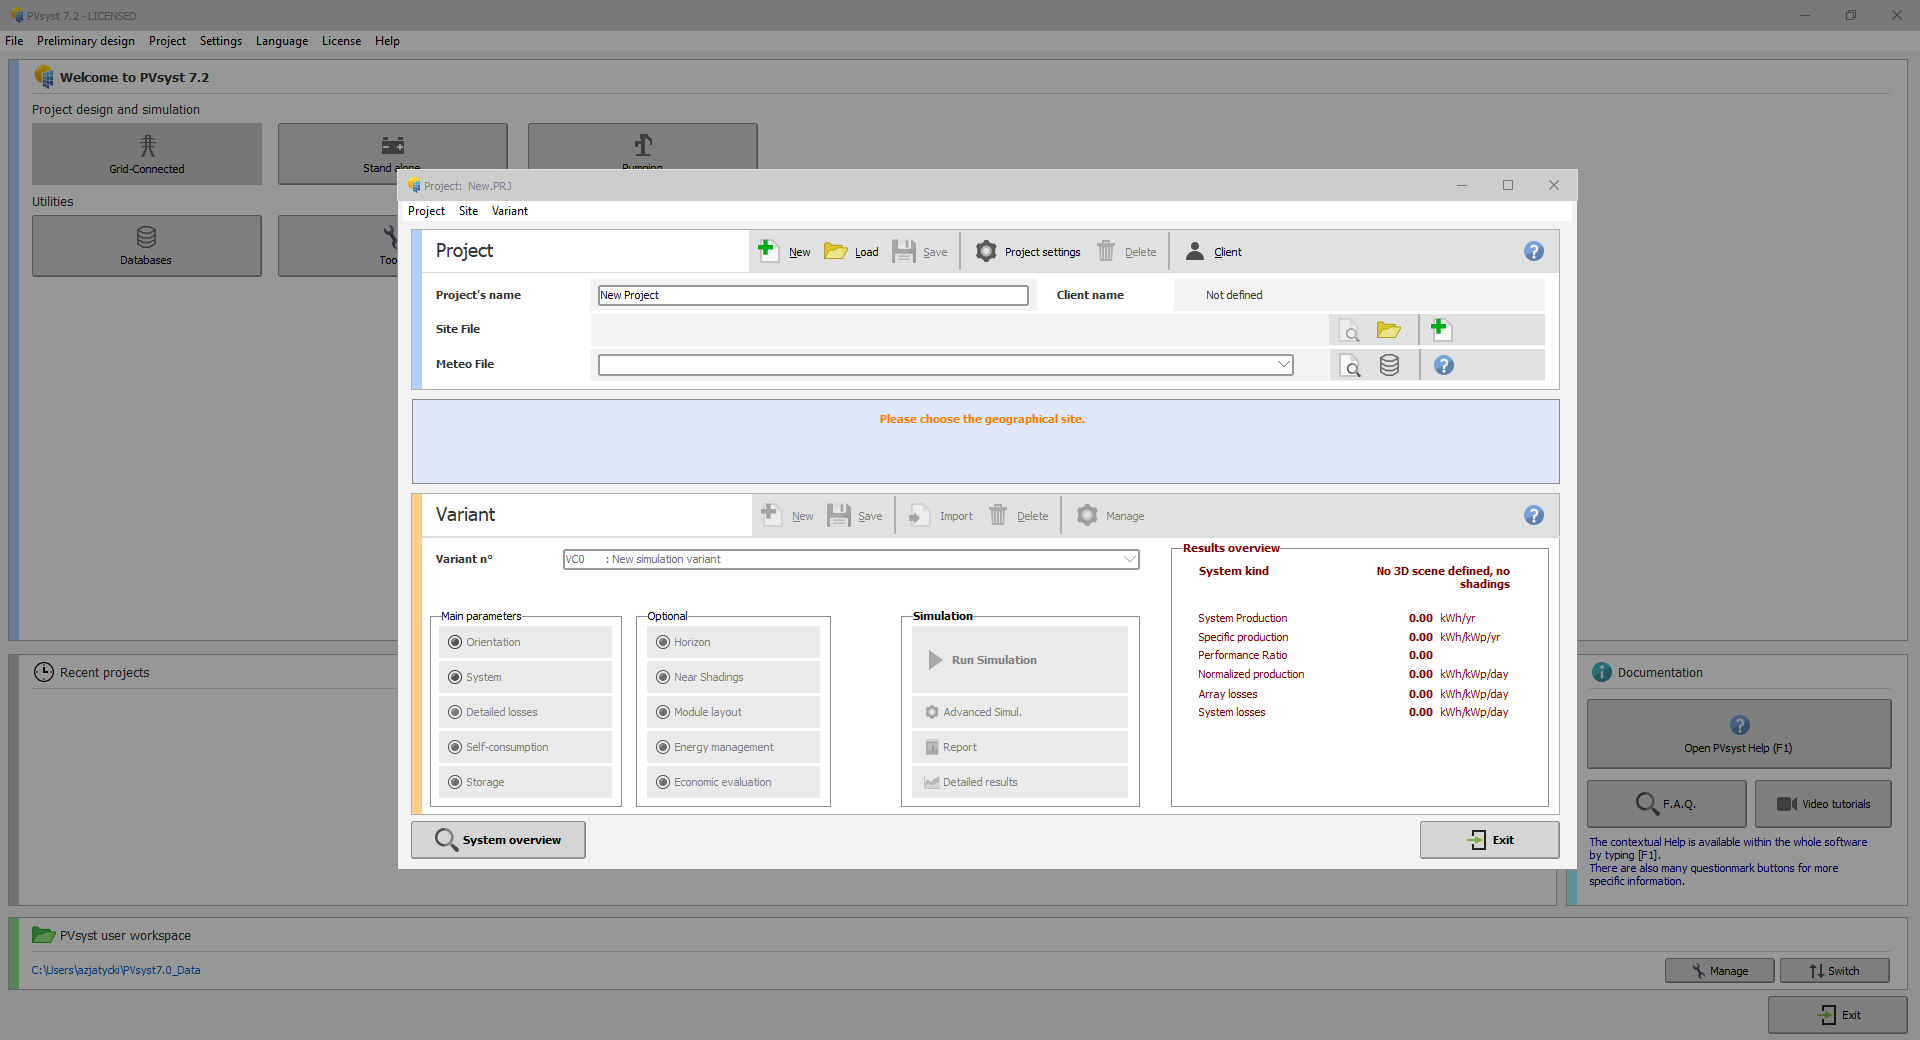Expand the Variant number dropdown
1920x1040 pixels.
pyautogui.click(x=1130, y=559)
